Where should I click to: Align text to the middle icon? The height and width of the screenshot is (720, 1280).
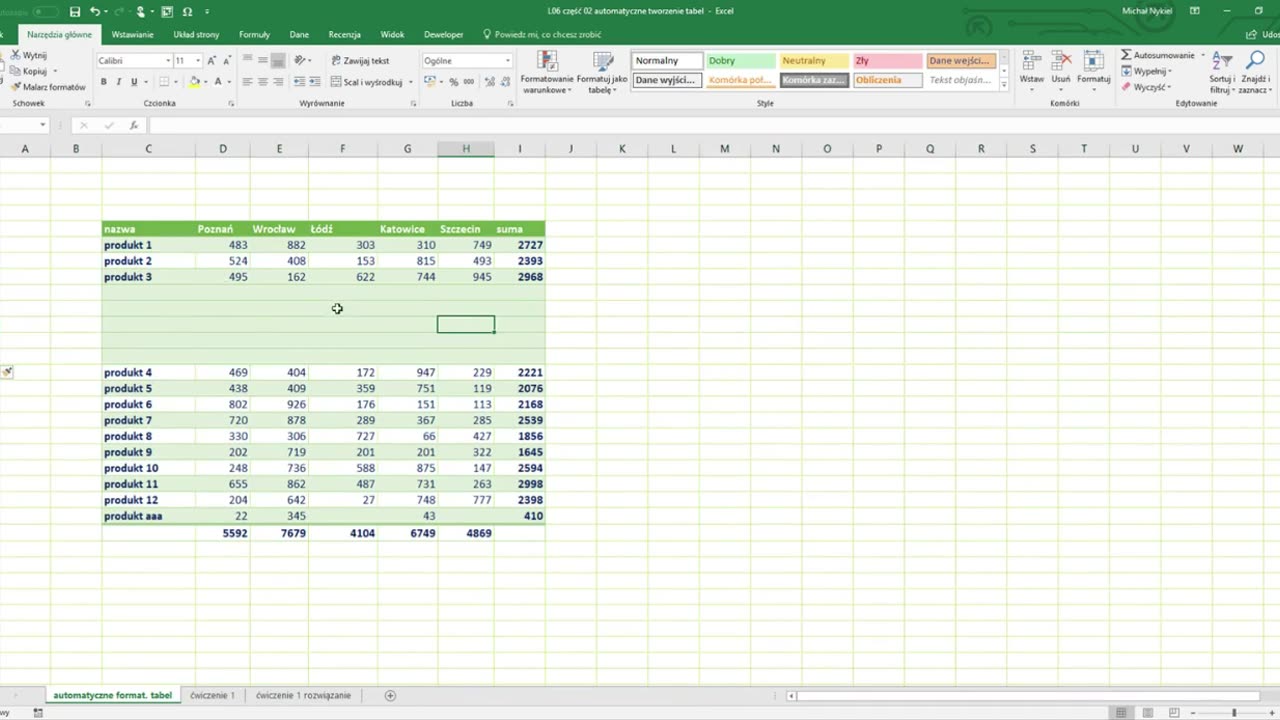(263, 61)
